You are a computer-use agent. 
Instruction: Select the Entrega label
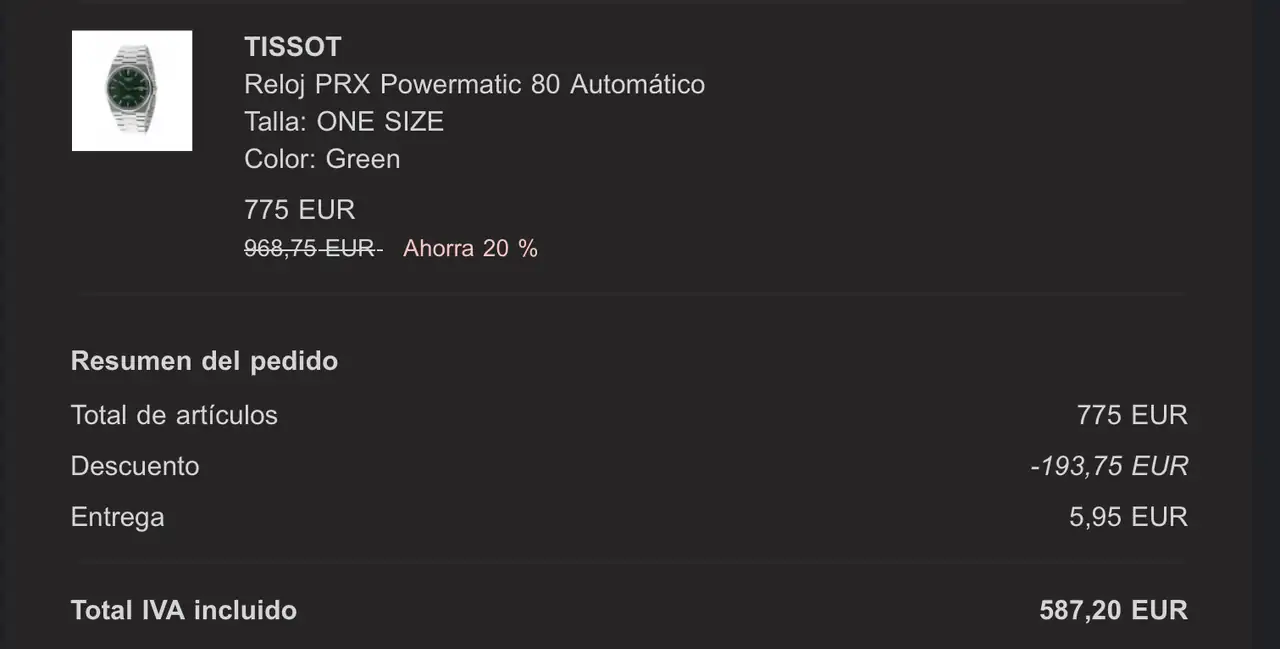tap(118, 518)
